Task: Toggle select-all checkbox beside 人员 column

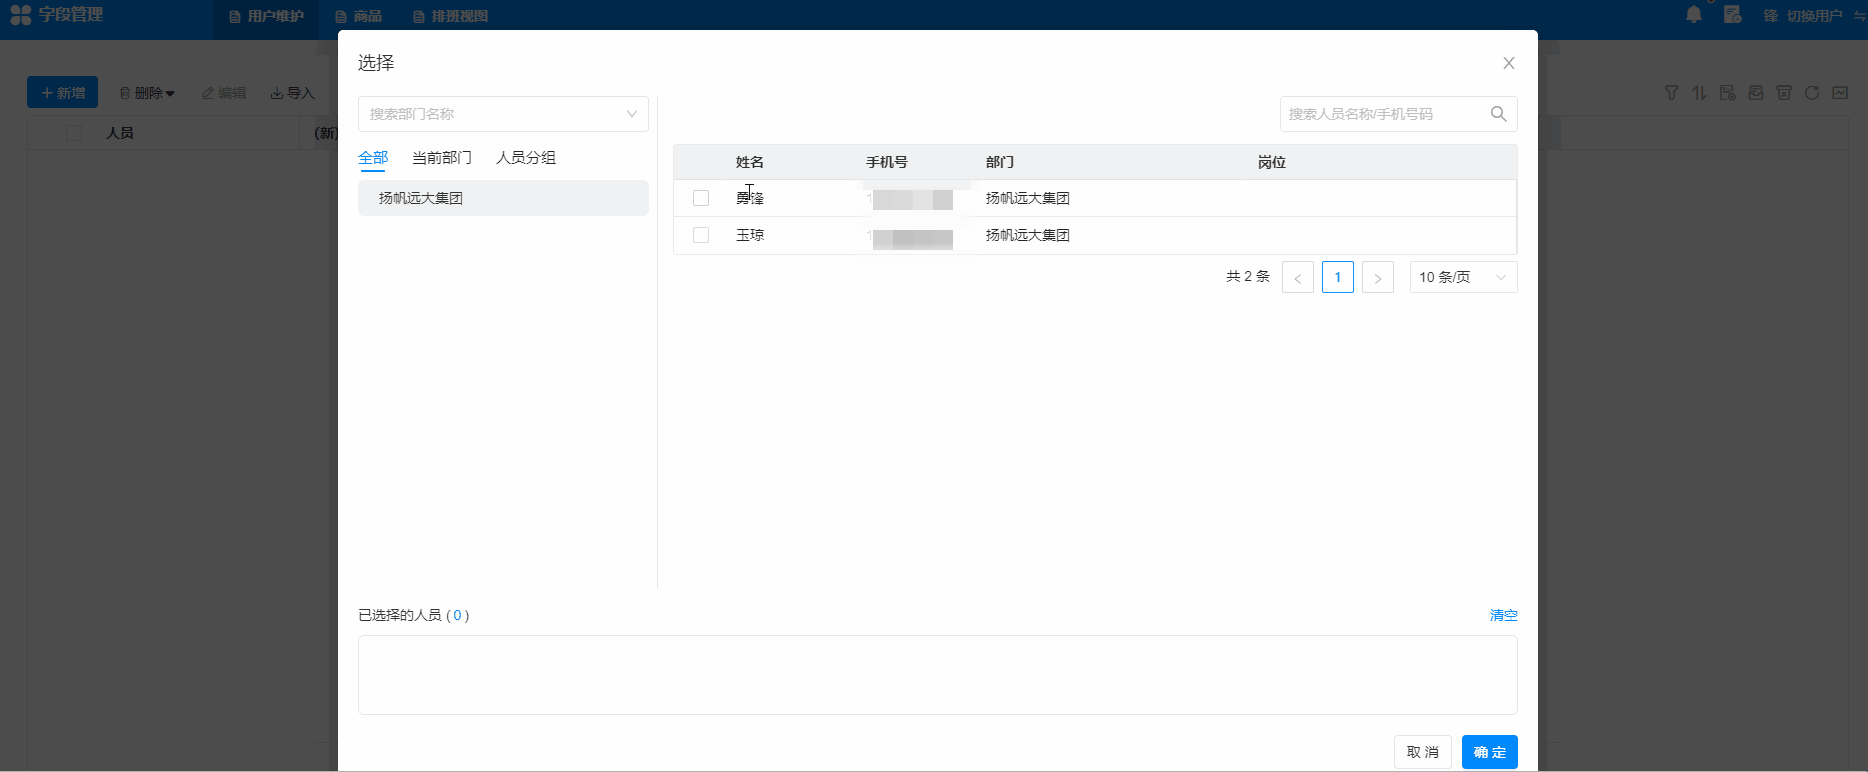Action: click(74, 133)
